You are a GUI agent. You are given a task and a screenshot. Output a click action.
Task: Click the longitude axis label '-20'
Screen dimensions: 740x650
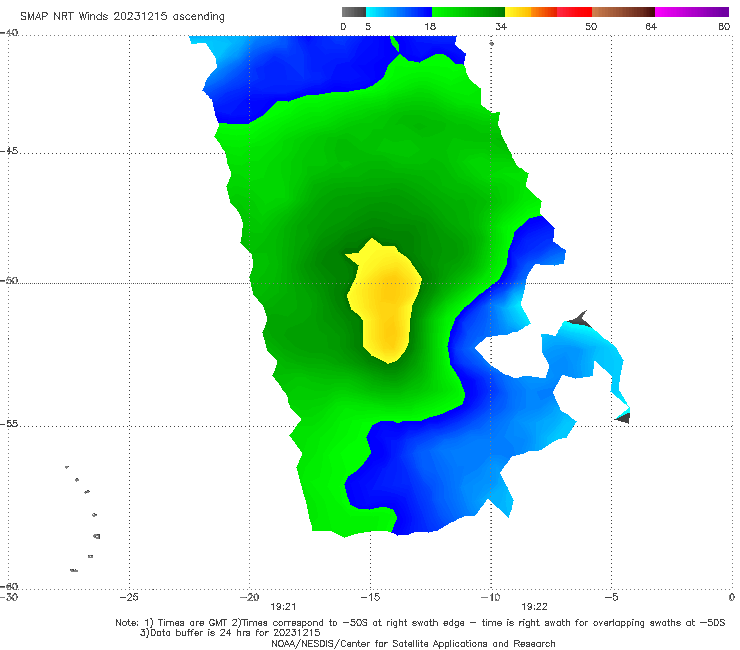click(249, 597)
